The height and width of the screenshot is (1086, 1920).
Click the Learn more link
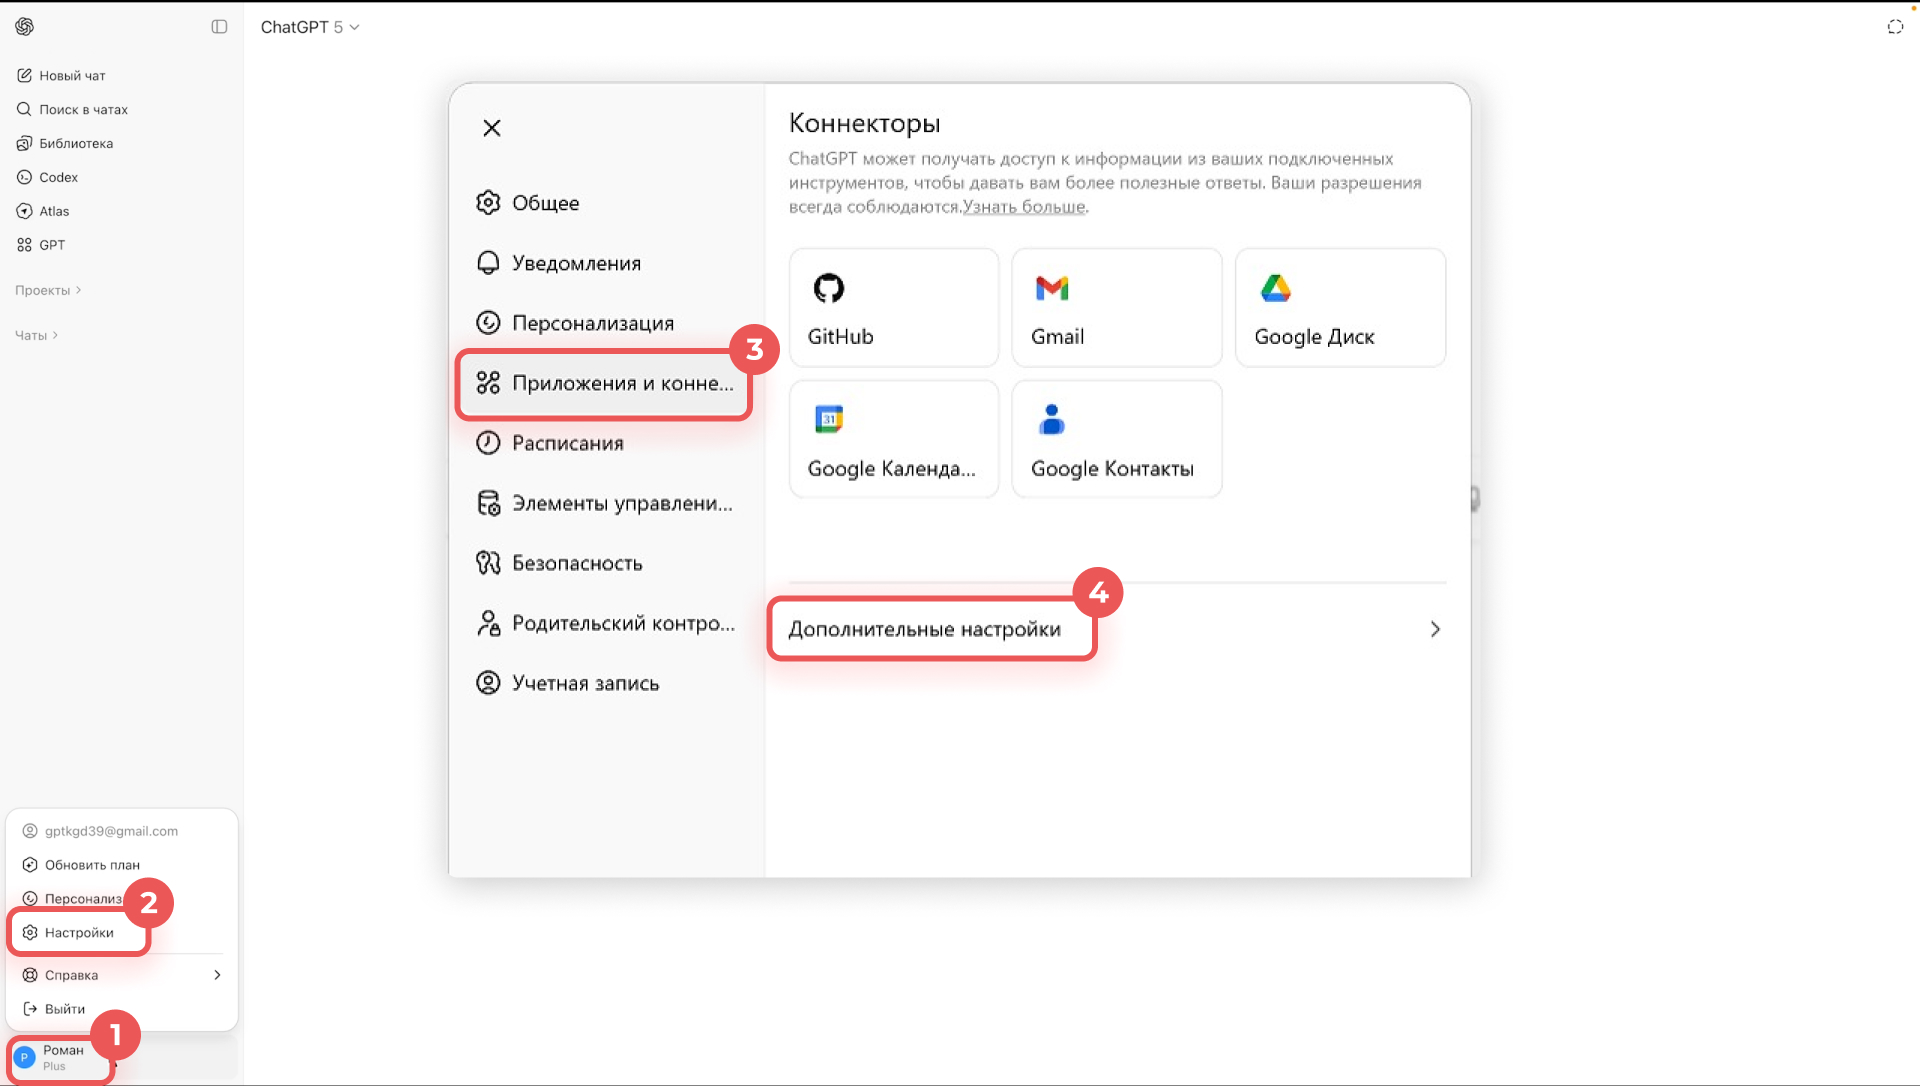tap(1023, 207)
